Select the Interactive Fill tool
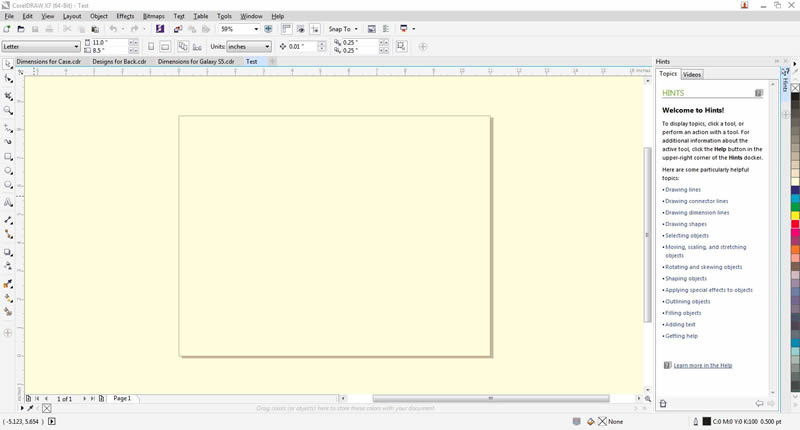 click(x=8, y=298)
